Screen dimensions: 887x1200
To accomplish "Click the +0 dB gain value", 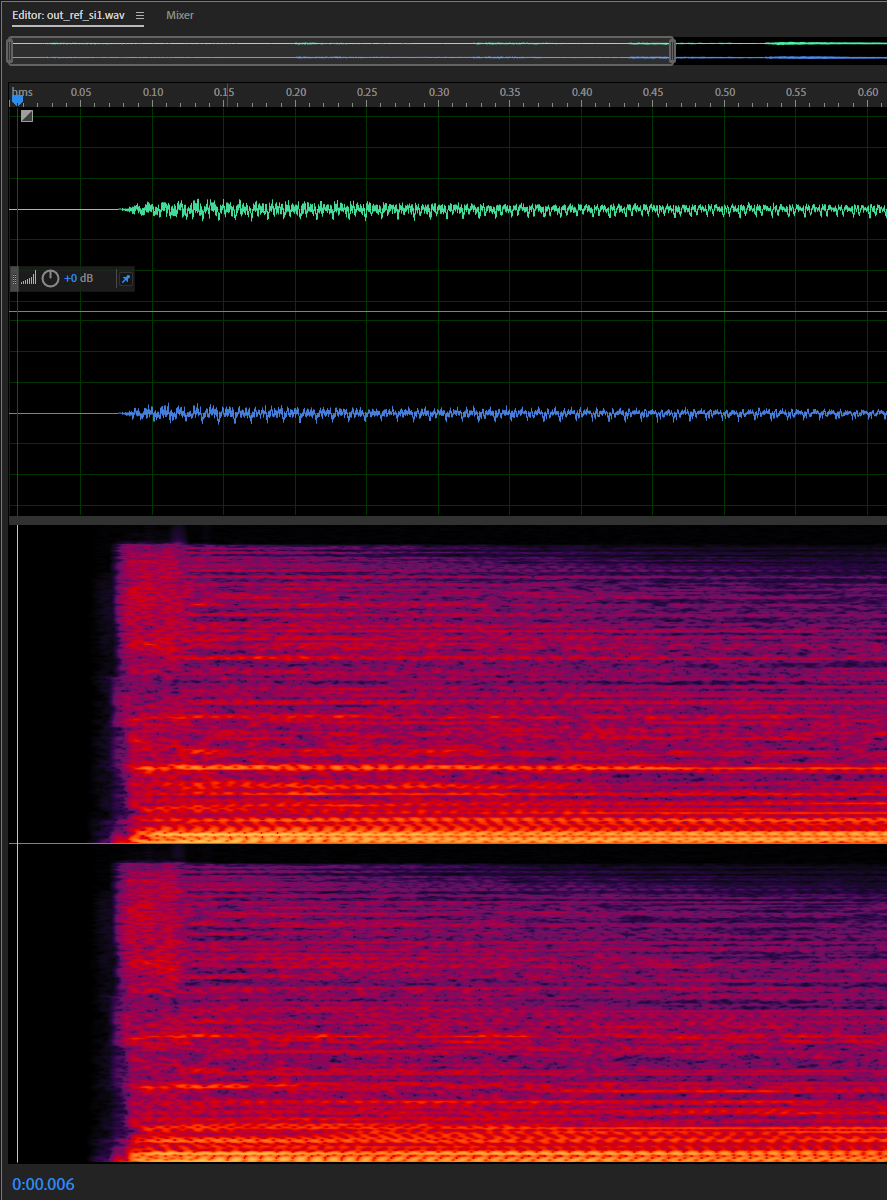I will 78,279.
